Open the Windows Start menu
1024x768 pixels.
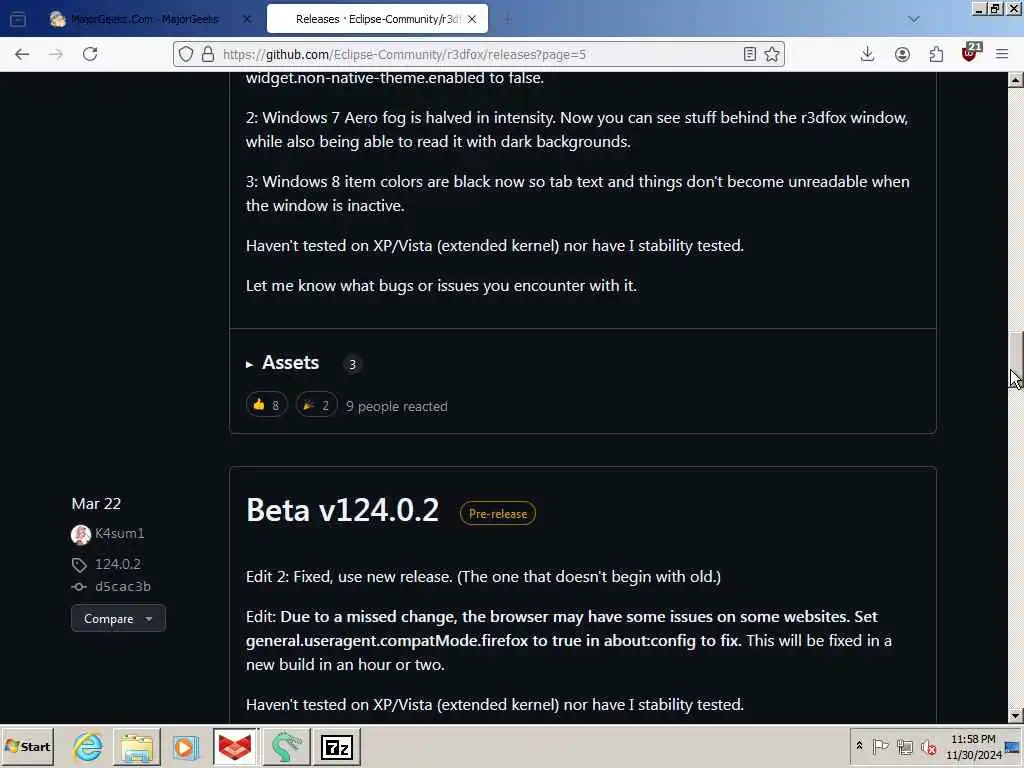pos(27,746)
